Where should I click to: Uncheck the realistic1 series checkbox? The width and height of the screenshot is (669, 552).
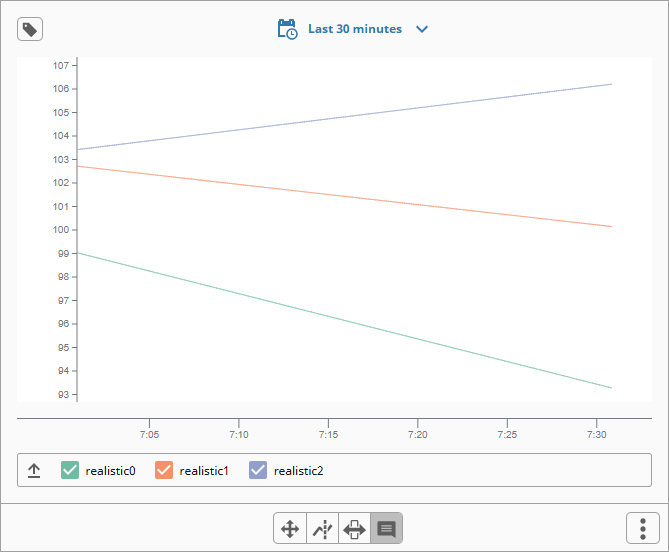(164, 470)
